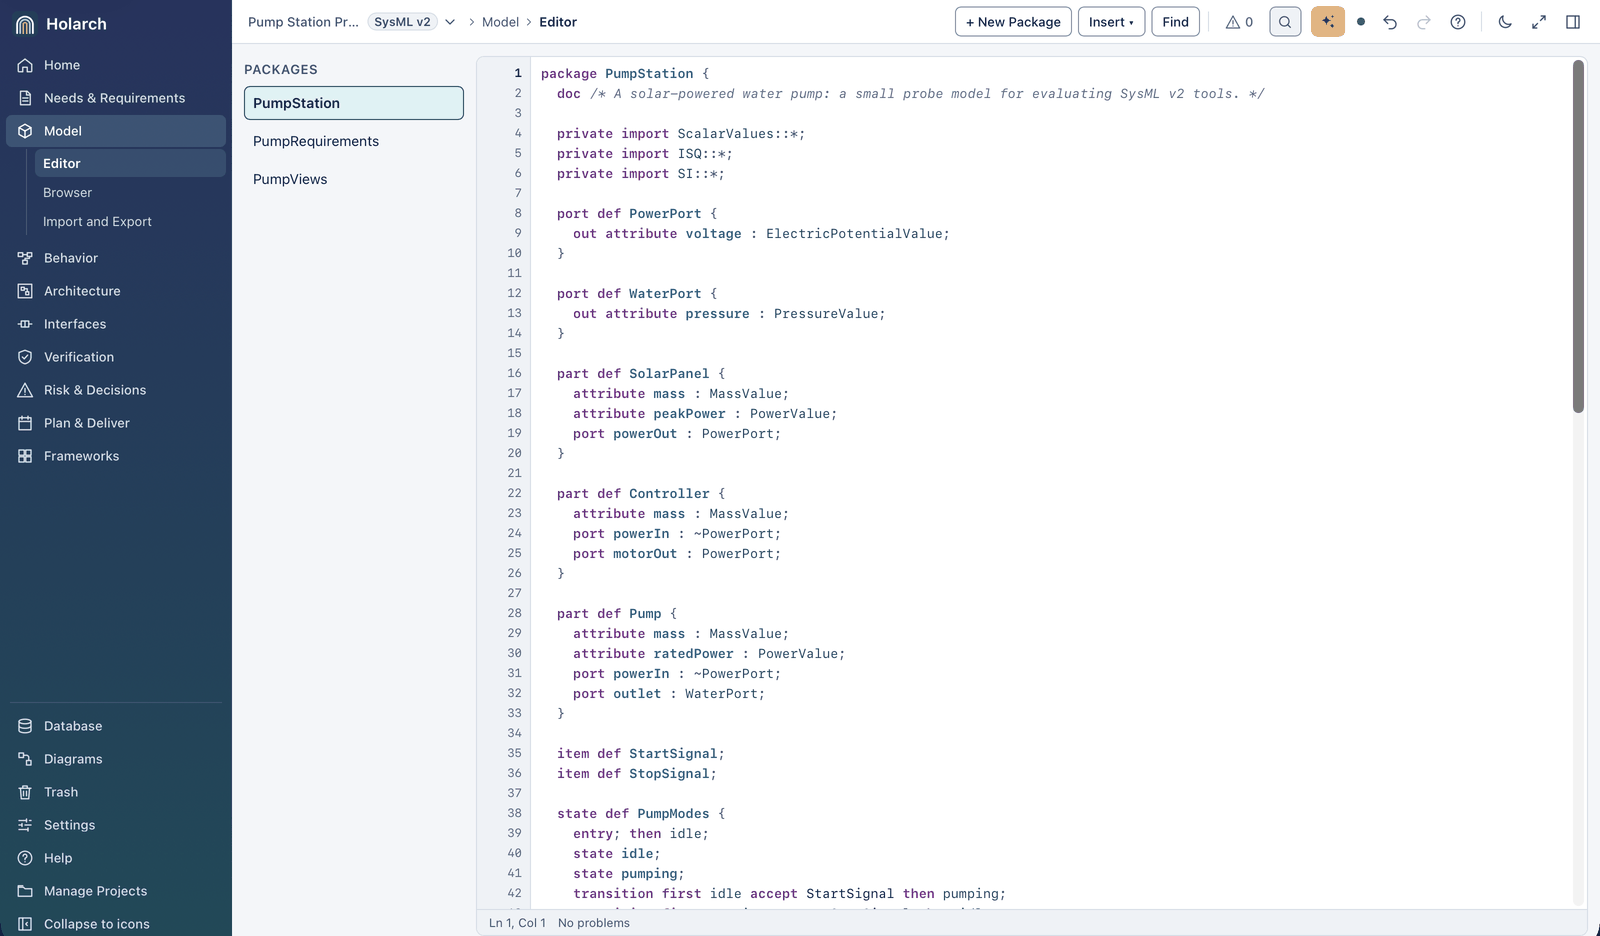The image size is (1600, 936).
Task: Open the Insert dropdown menu
Action: coord(1111,22)
